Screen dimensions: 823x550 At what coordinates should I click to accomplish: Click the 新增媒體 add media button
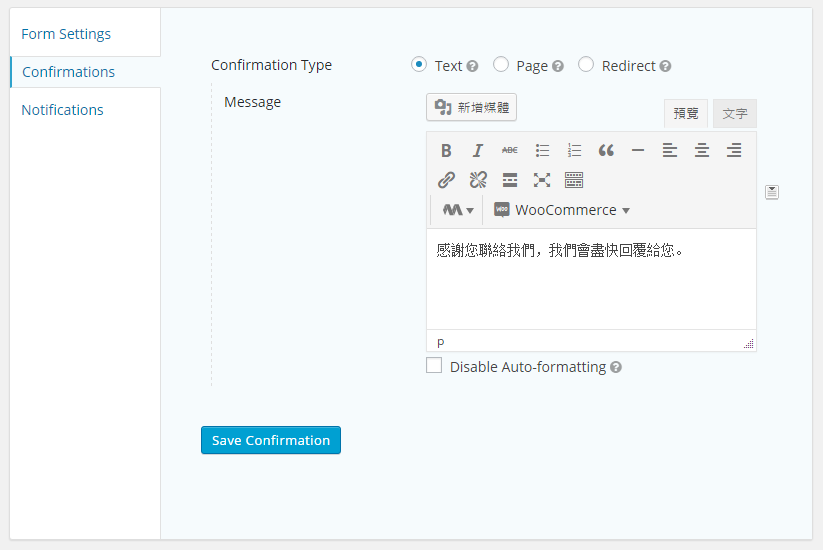pyautogui.click(x=472, y=107)
